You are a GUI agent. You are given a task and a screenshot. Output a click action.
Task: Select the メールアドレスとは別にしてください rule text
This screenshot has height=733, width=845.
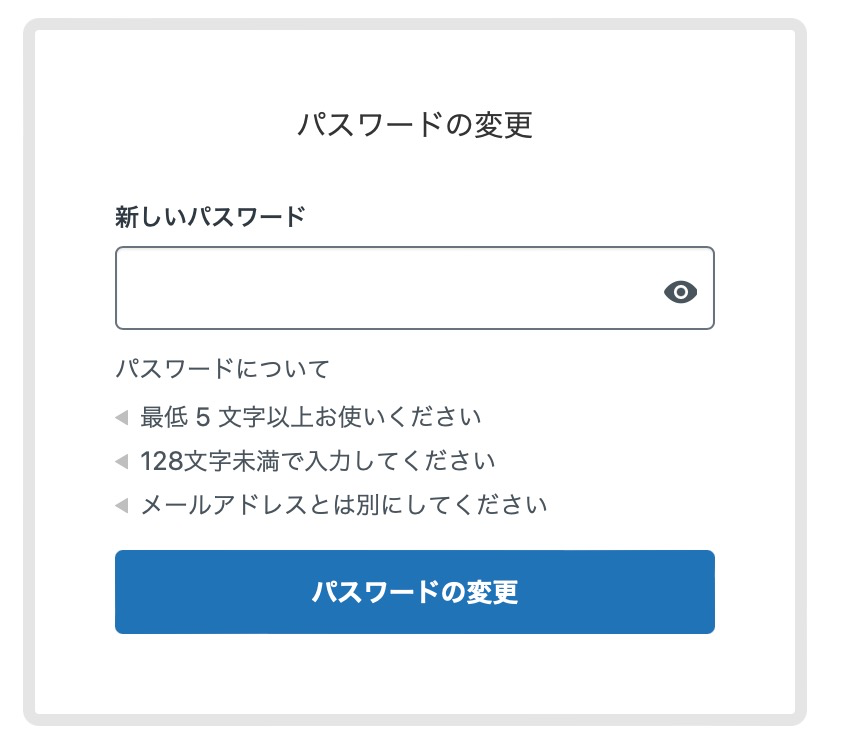tap(343, 506)
